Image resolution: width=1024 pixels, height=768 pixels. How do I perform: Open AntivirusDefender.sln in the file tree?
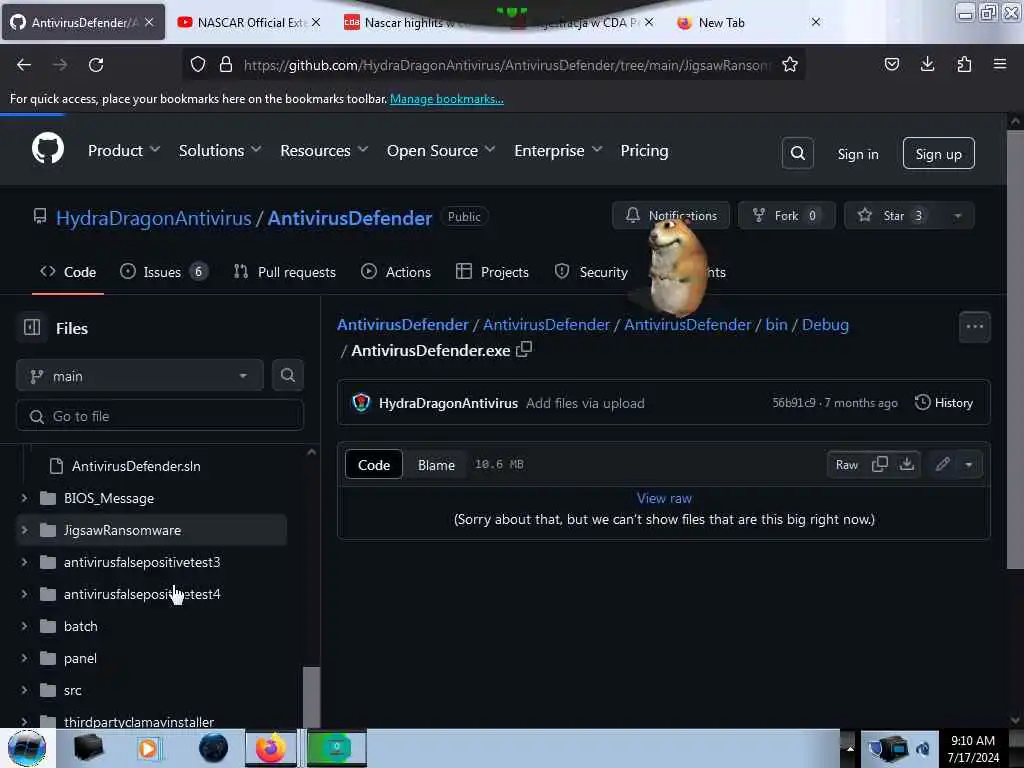point(136,466)
